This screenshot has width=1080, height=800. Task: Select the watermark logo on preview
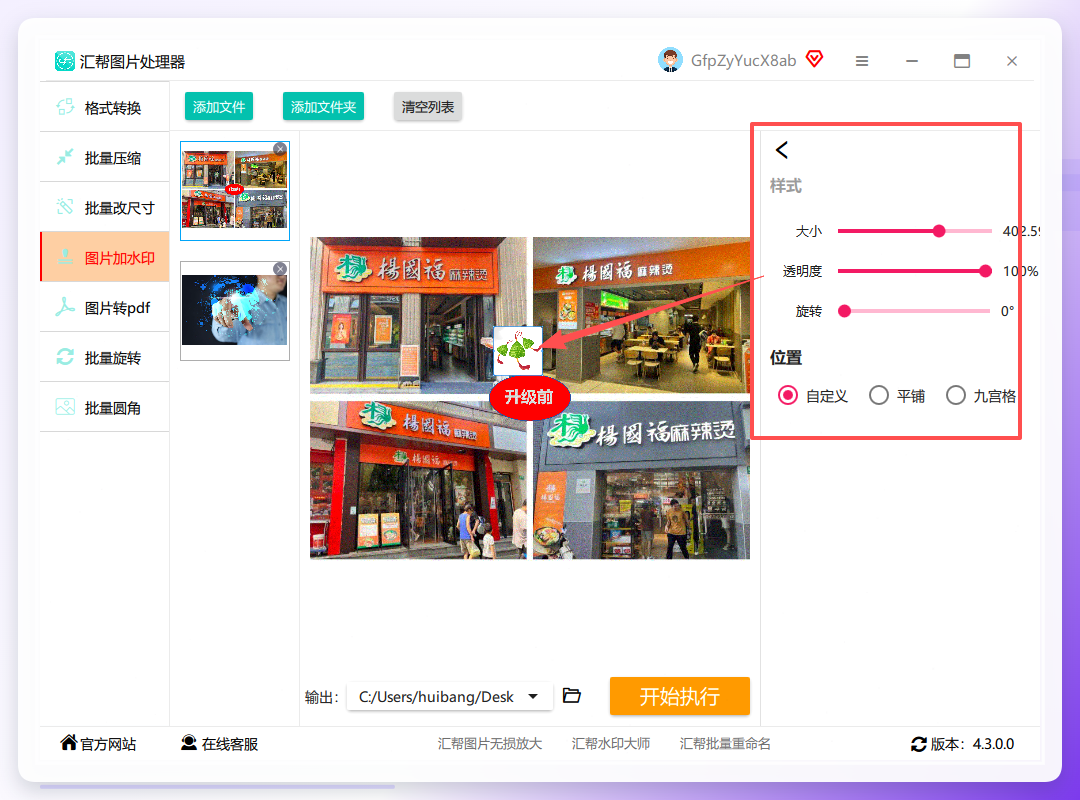518,351
